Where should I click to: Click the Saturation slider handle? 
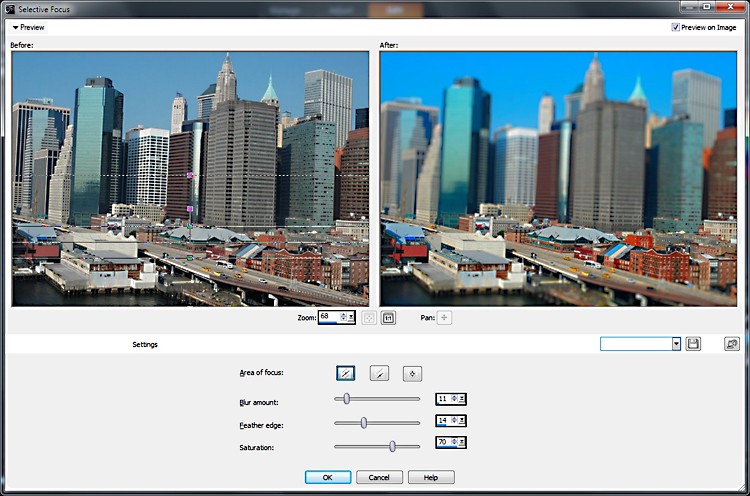coord(392,446)
